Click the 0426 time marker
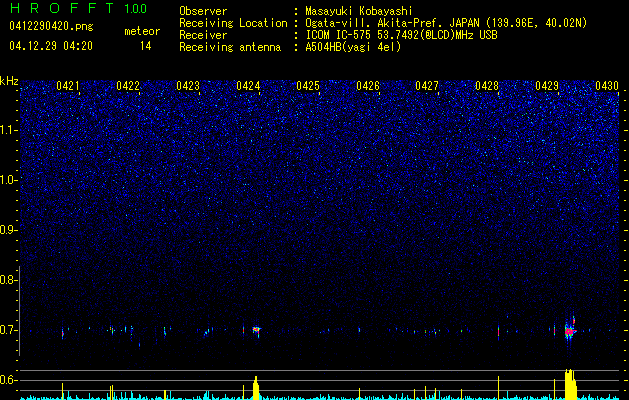Image resolution: width=629 pixels, height=400 pixels. pyautogui.click(x=368, y=85)
